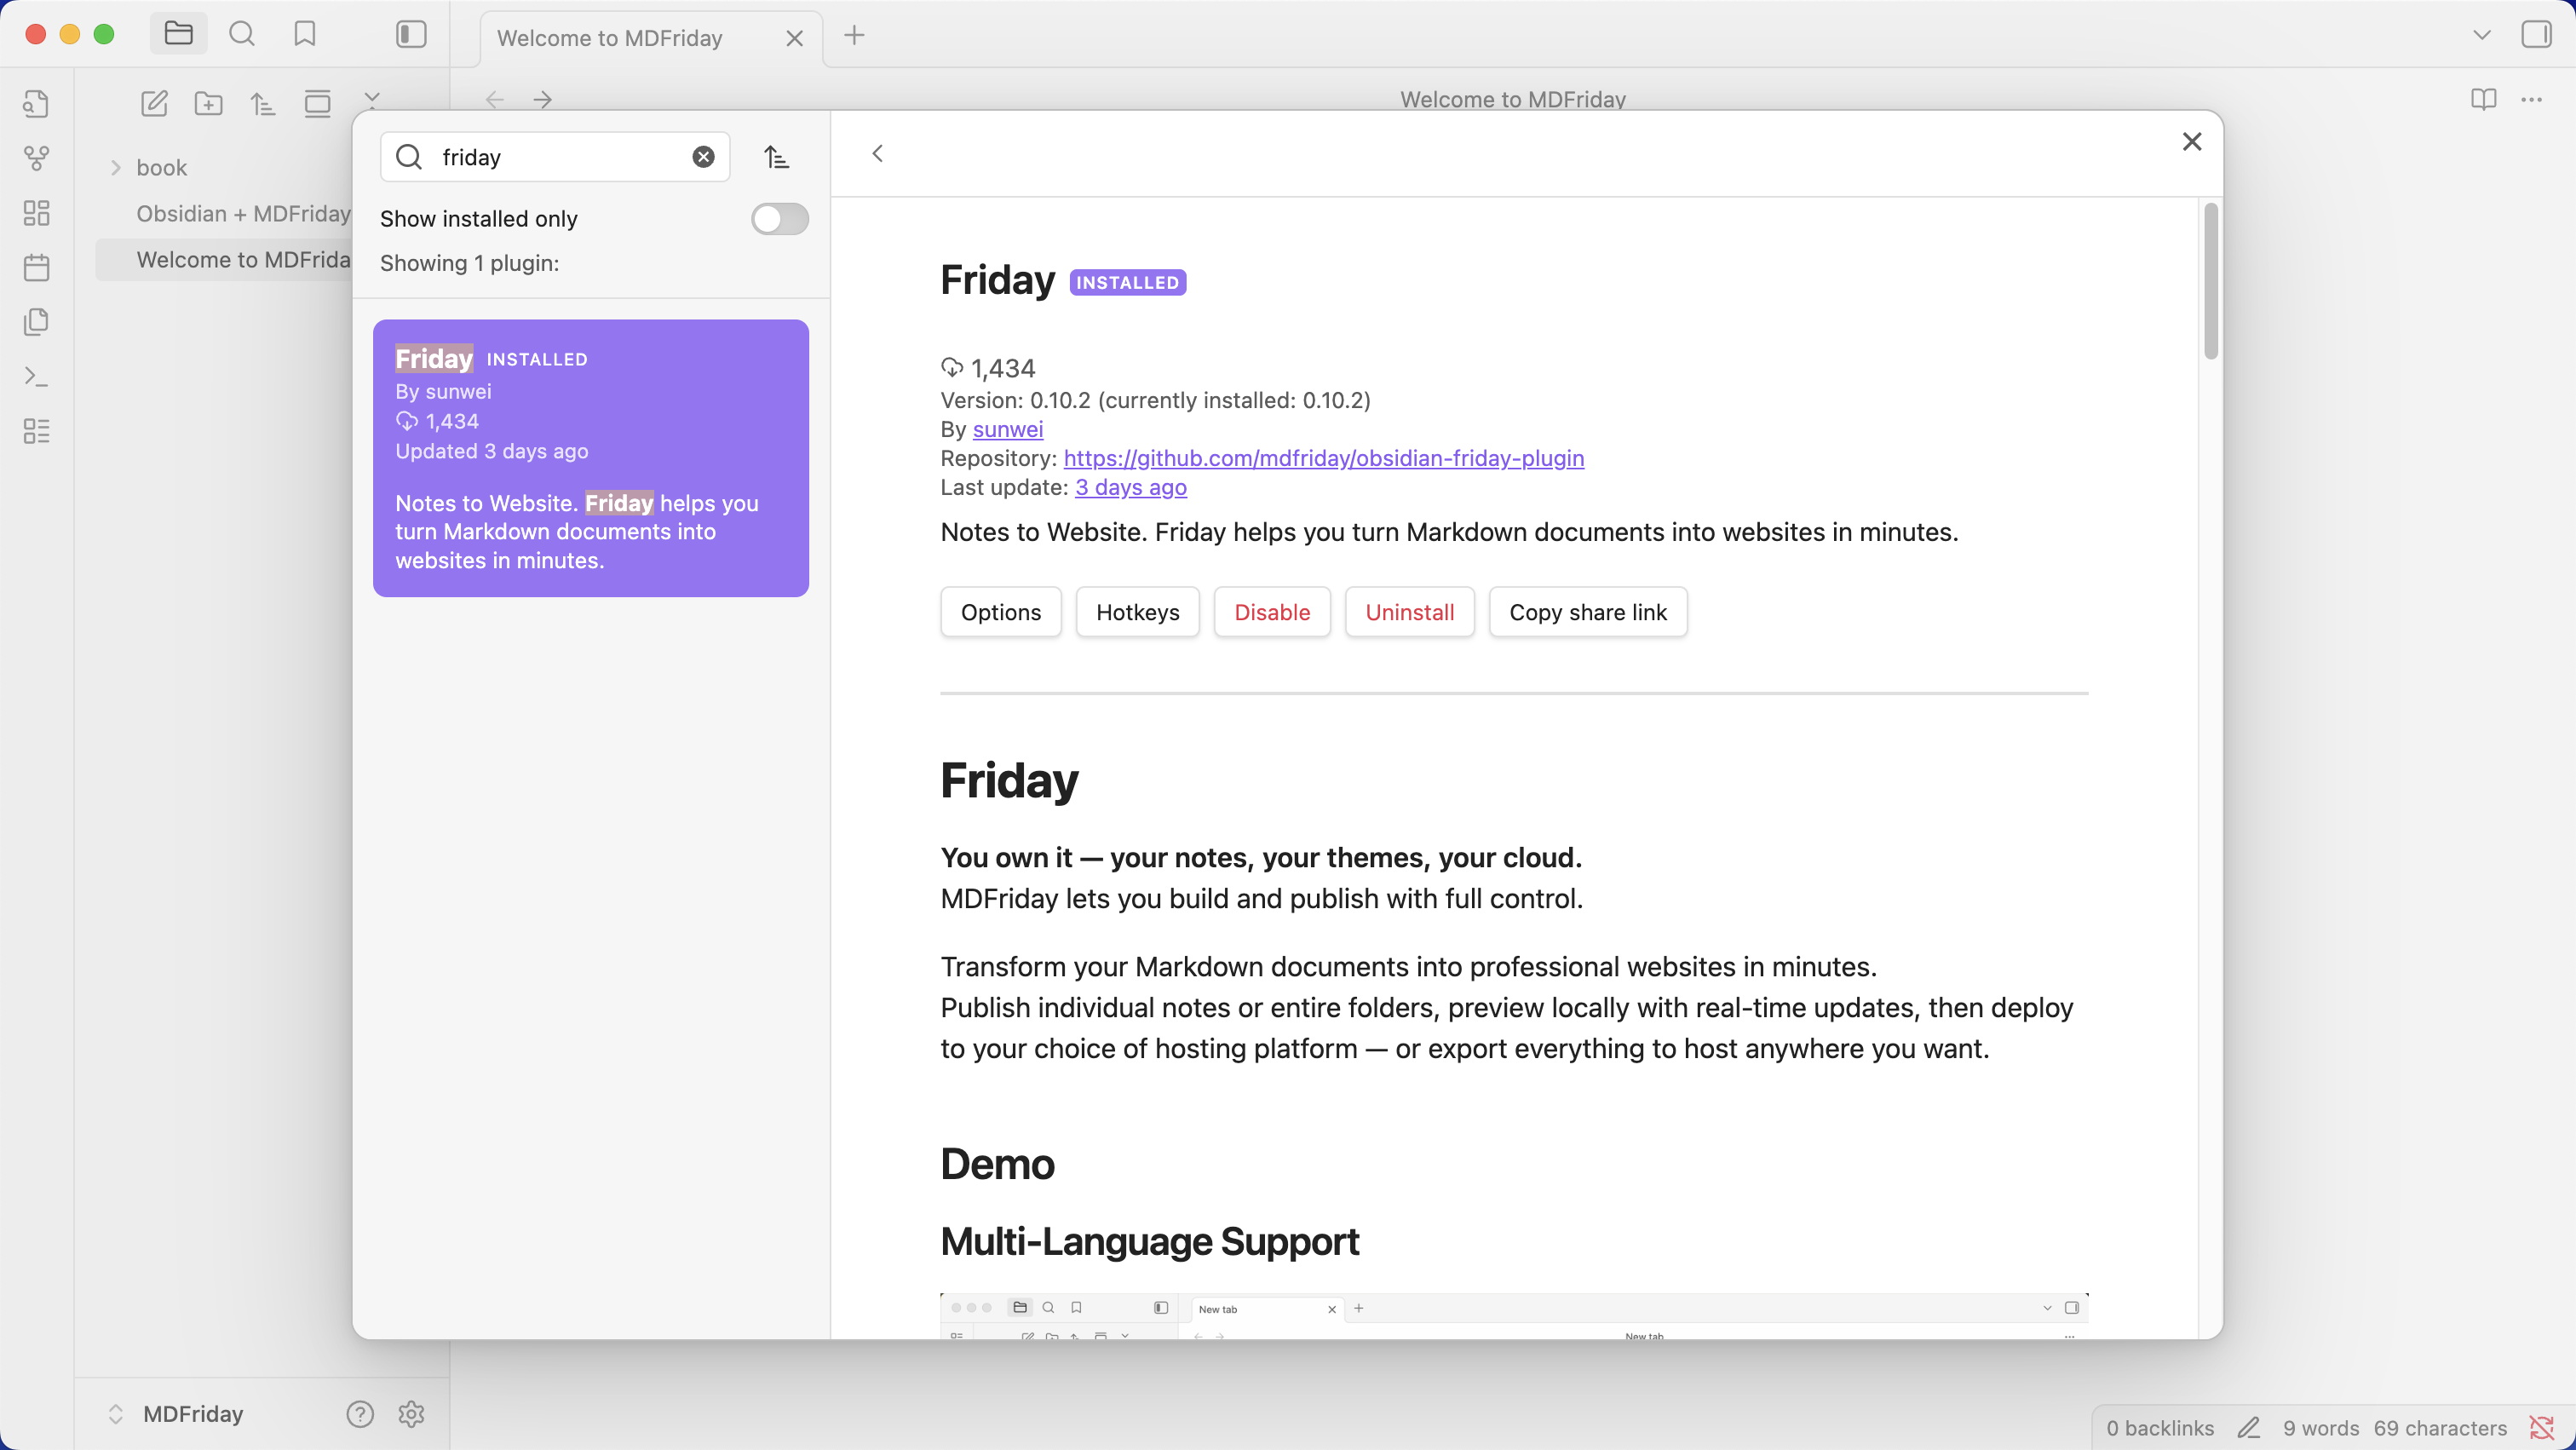This screenshot has height=1450, width=2576.
Task: Click the help question mark icon
Action: point(360,1413)
